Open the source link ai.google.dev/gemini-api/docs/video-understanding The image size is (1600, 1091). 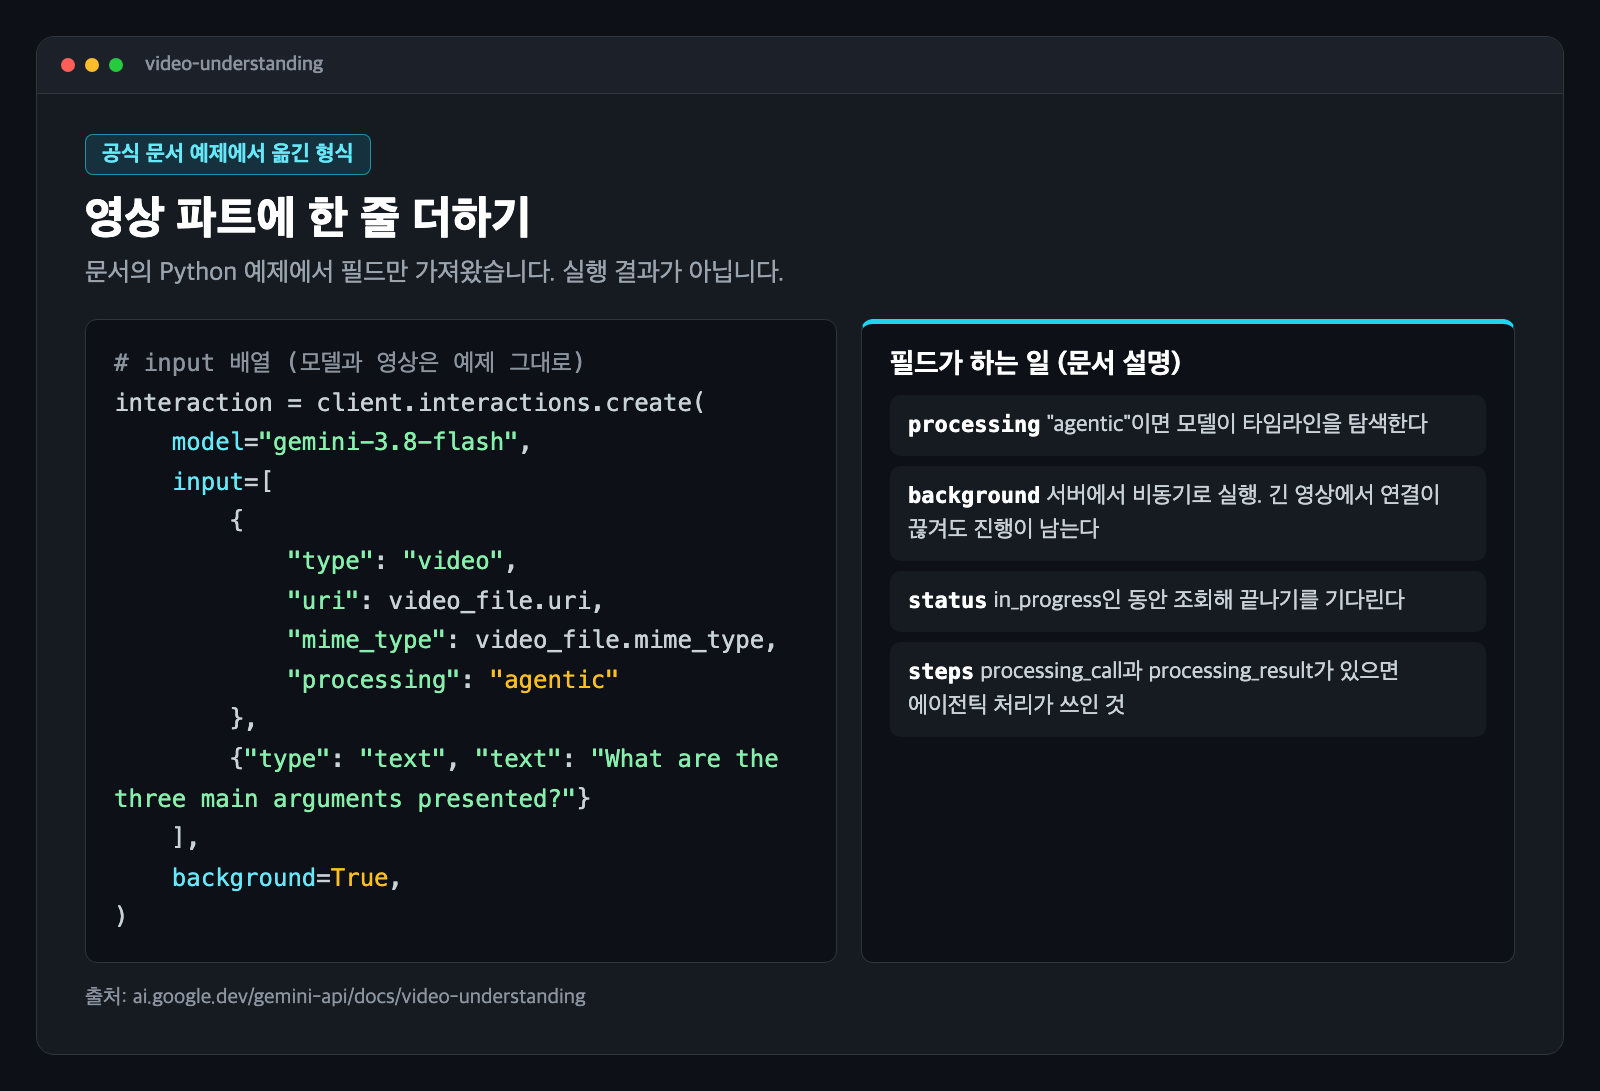pyautogui.click(x=359, y=996)
